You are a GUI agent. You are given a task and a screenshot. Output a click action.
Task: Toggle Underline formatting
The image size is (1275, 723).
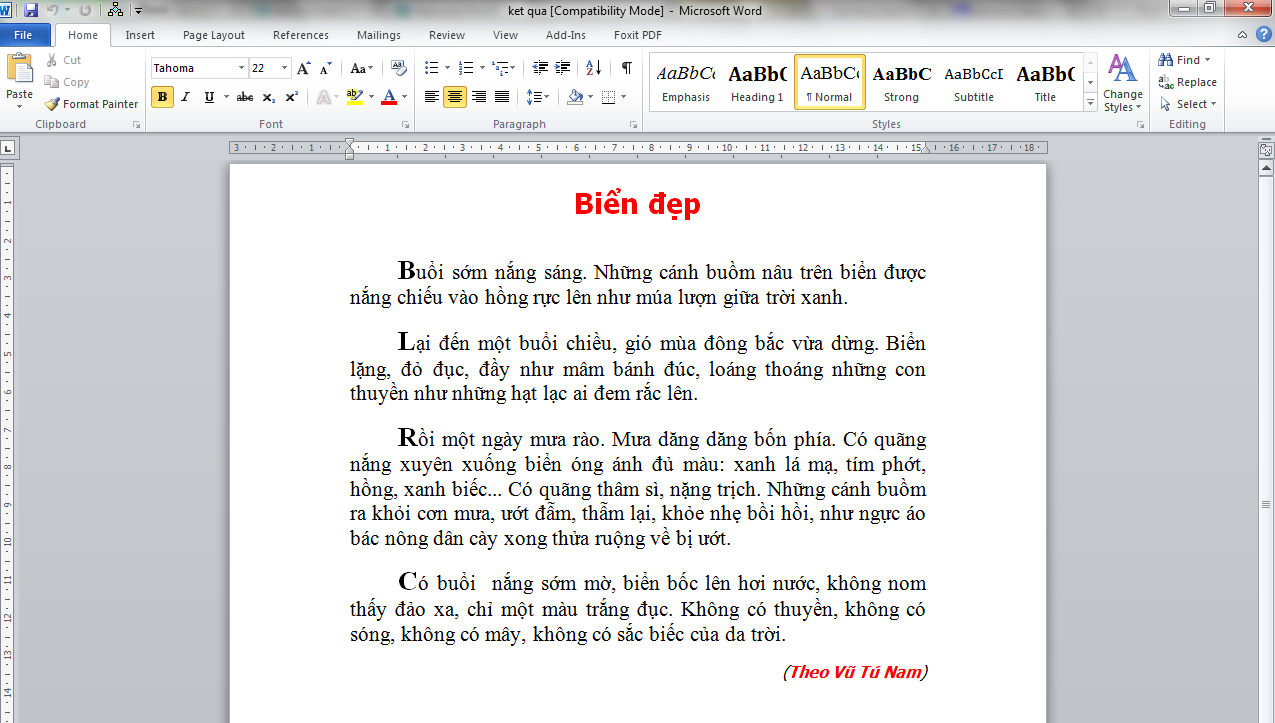point(209,97)
